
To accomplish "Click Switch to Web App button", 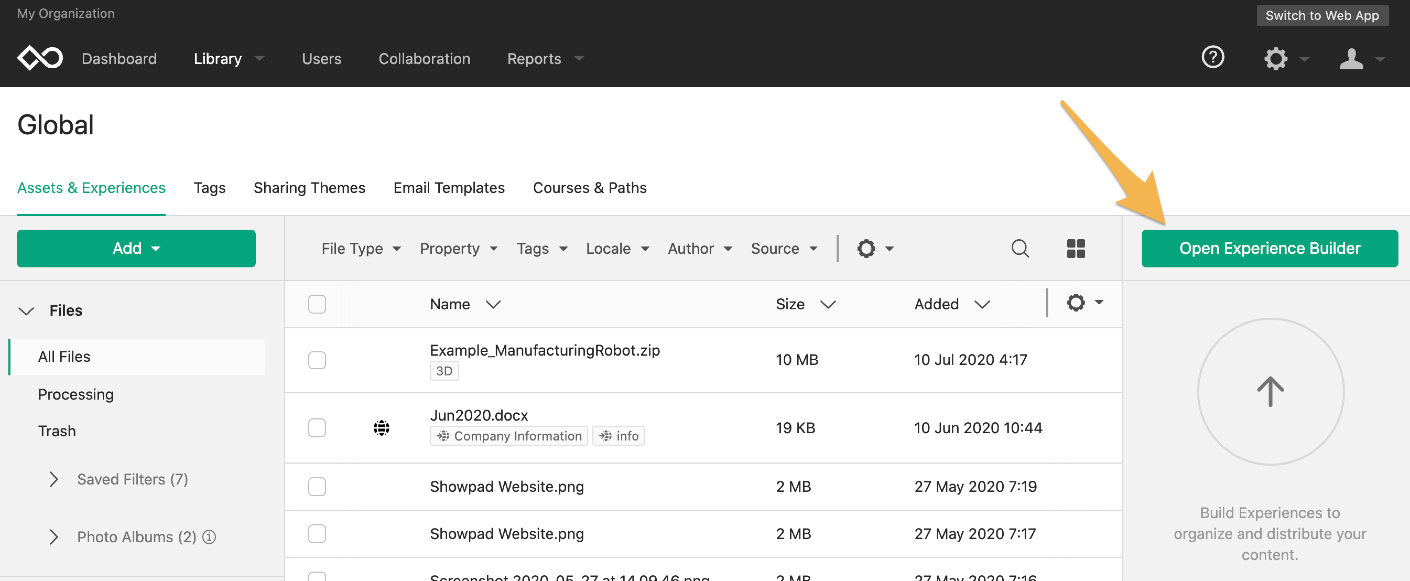I will [1322, 15].
